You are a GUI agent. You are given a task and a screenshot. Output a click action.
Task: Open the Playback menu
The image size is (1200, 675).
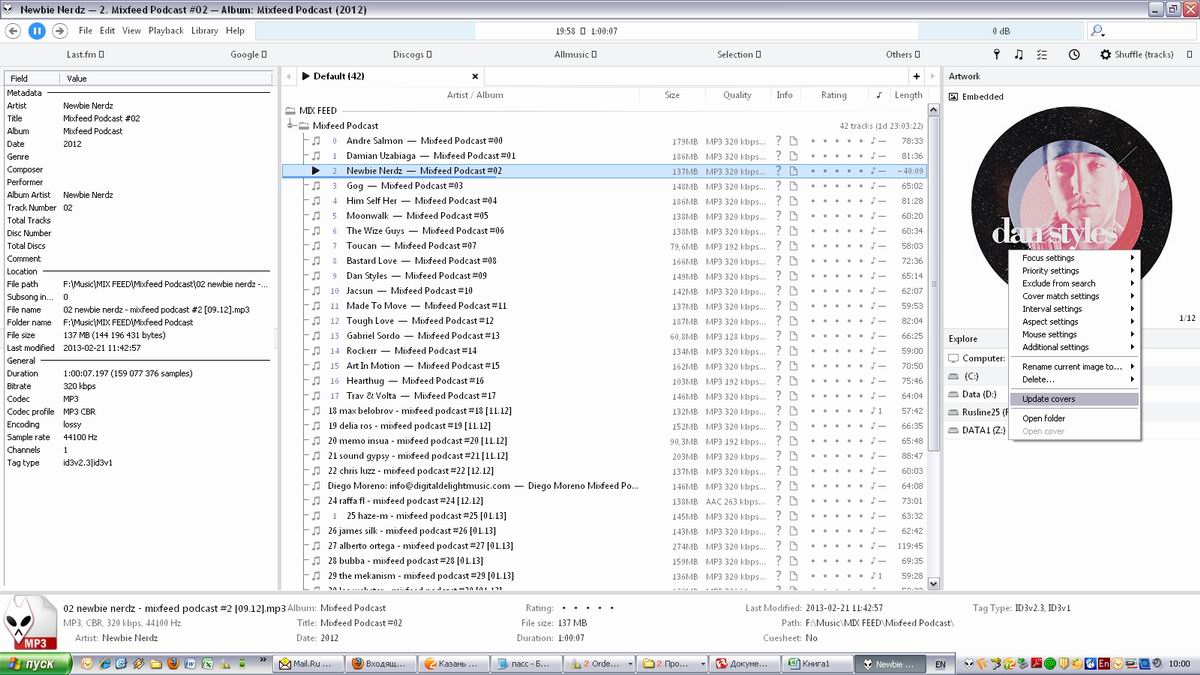[x=166, y=31]
